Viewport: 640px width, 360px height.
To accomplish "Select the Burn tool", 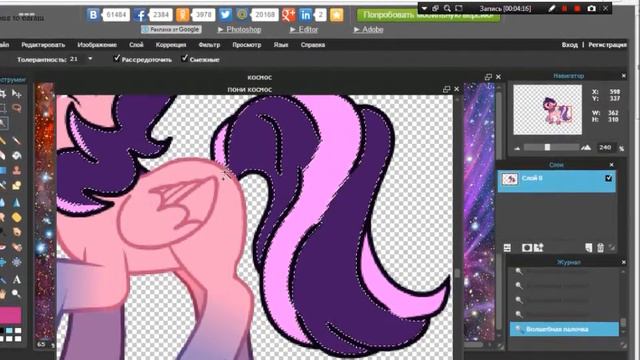I will 16,233.
